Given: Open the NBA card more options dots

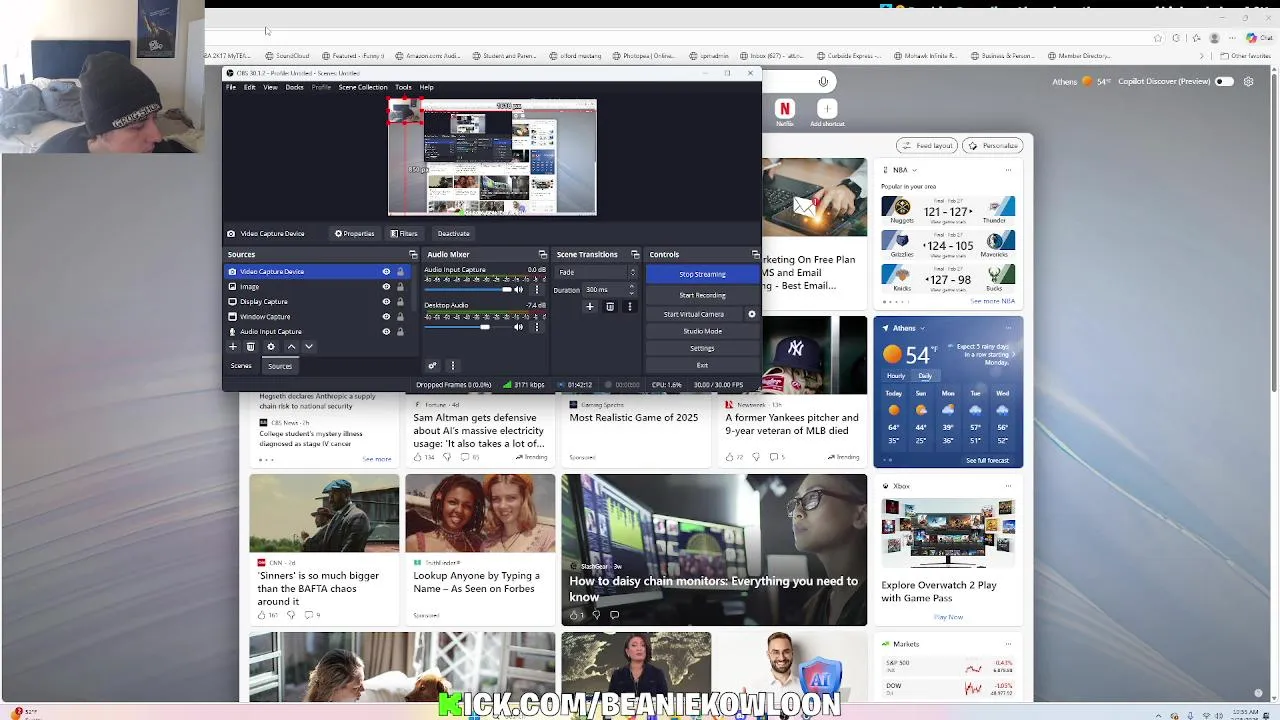Looking at the screenshot, I should pyautogui.click(x=1008, y=170).
